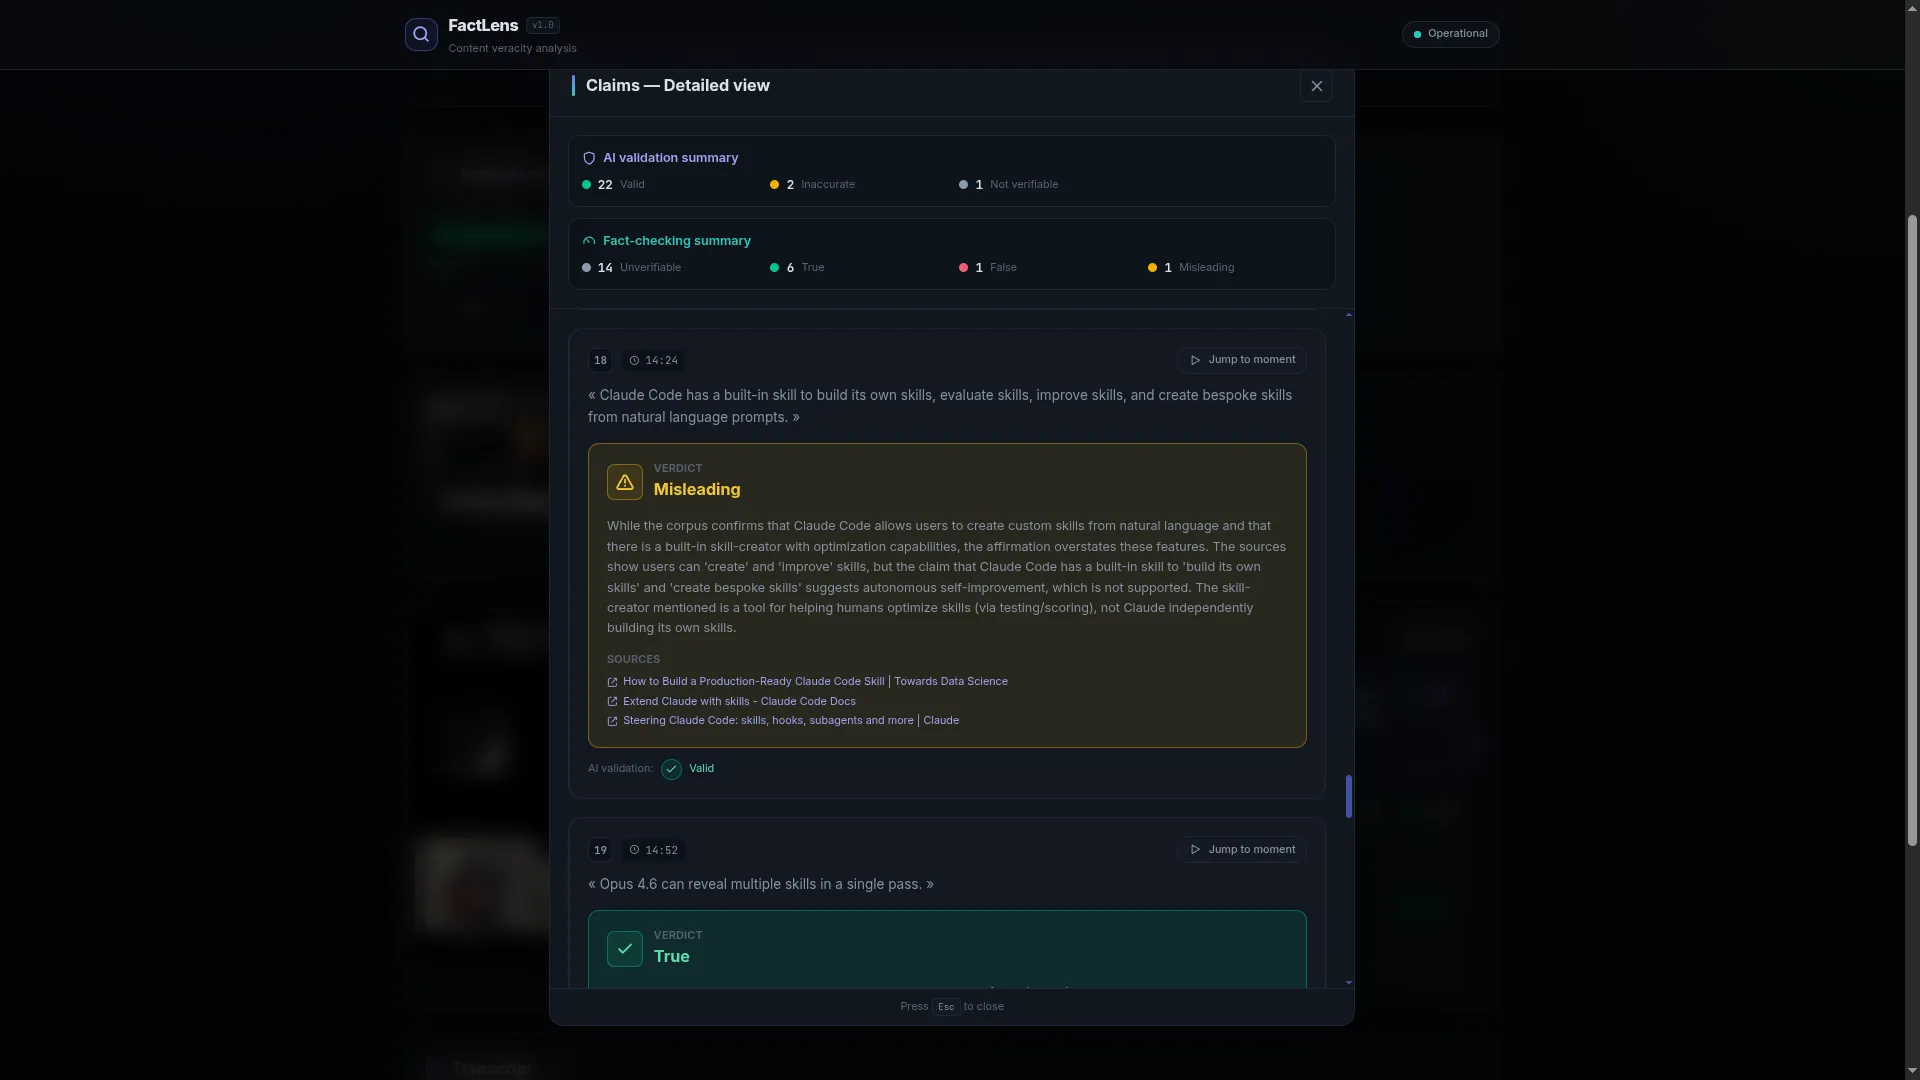Jump to moment for claim 19

tap(1242, 850)
